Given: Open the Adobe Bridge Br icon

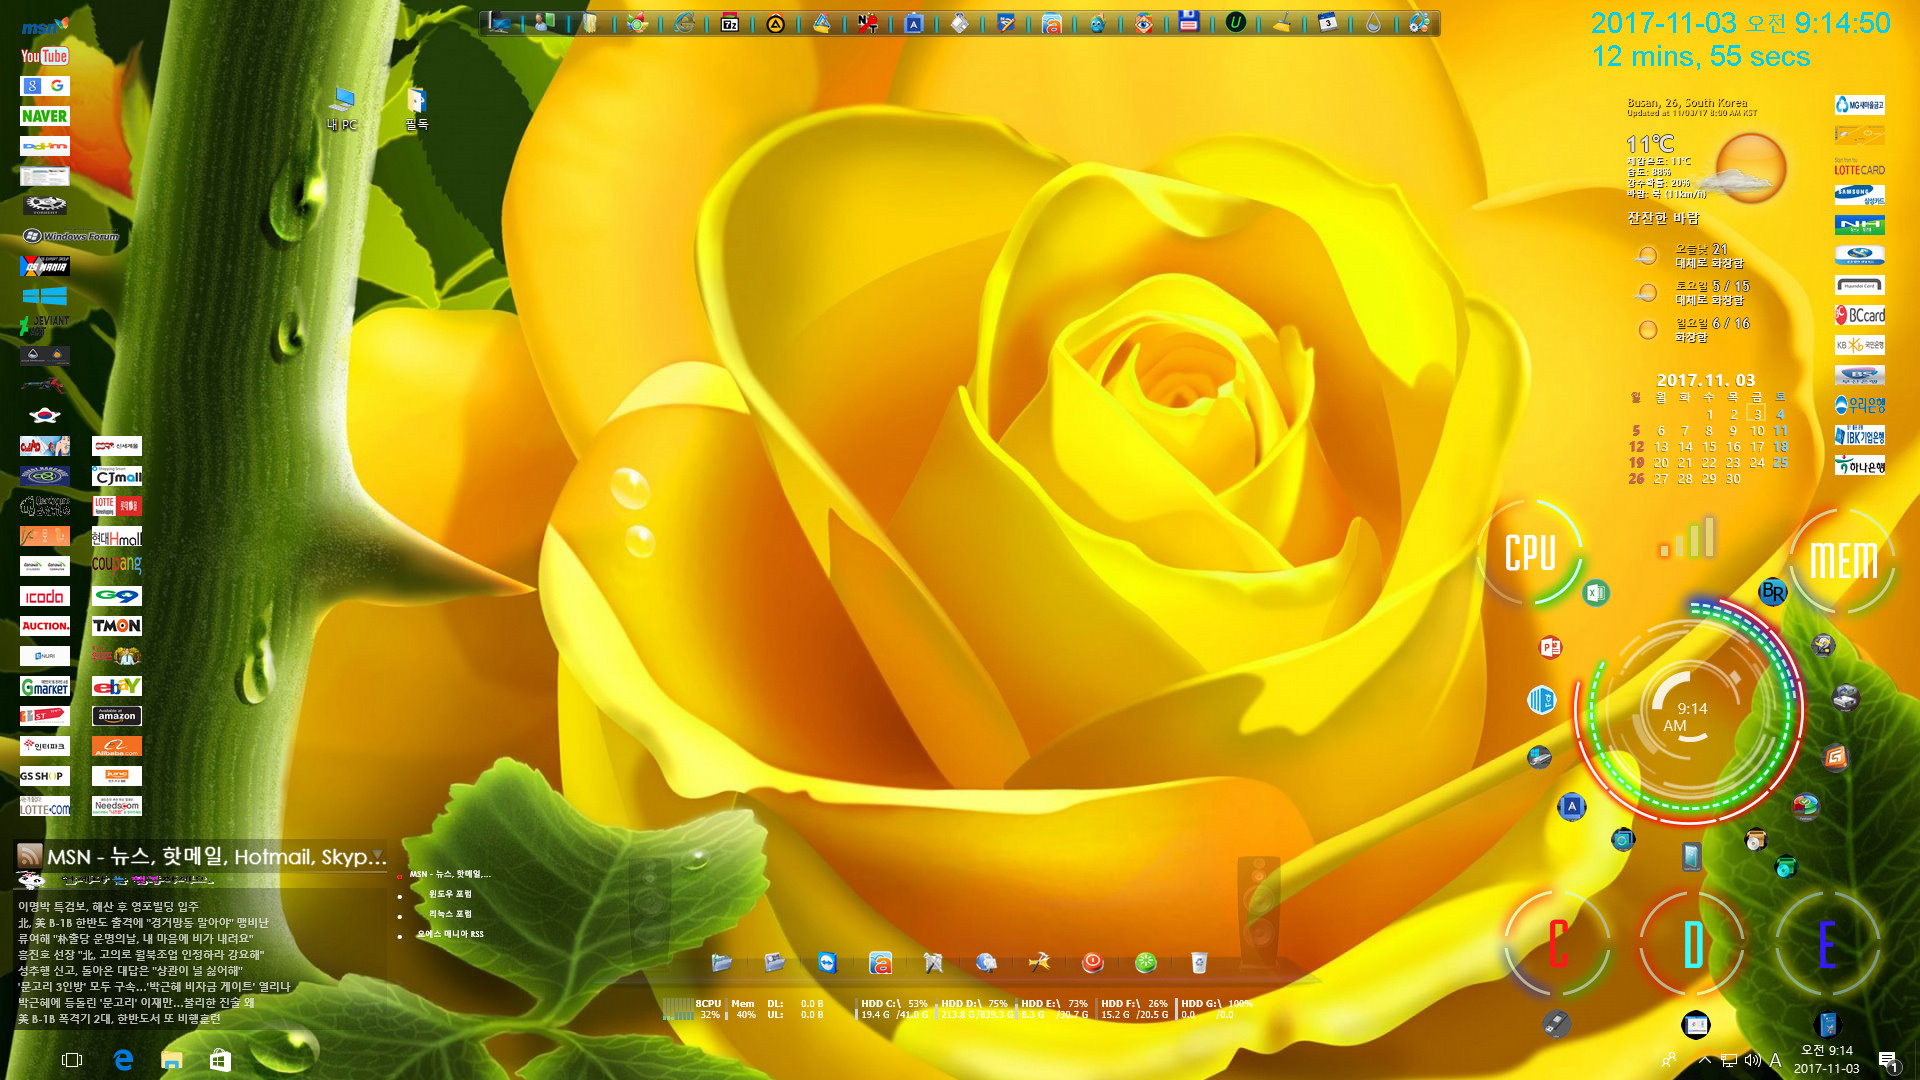Looking at the screenshot, I should coord(1773,592).
